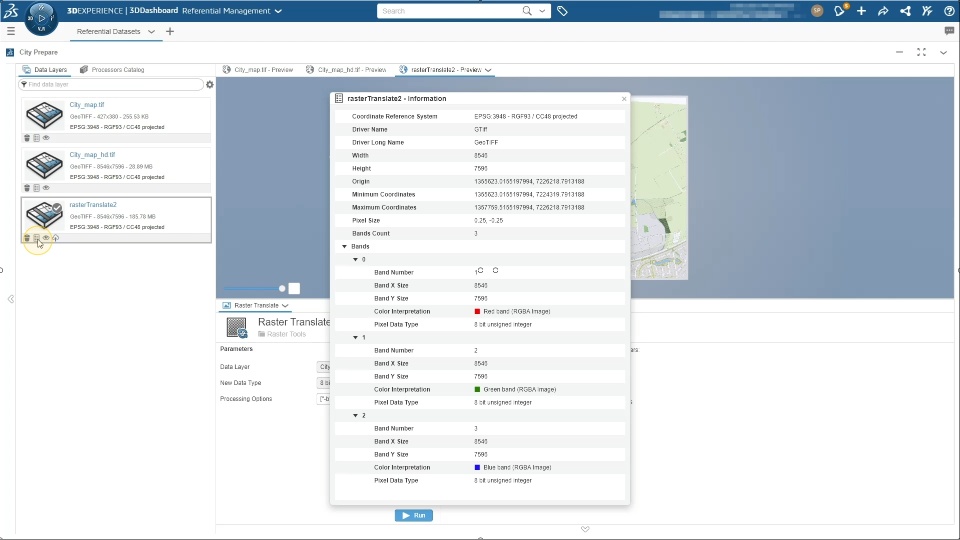Open Referential Management dropdown
Image resolution: width=960 pixels, height=540 pixels.
point(278,11)
